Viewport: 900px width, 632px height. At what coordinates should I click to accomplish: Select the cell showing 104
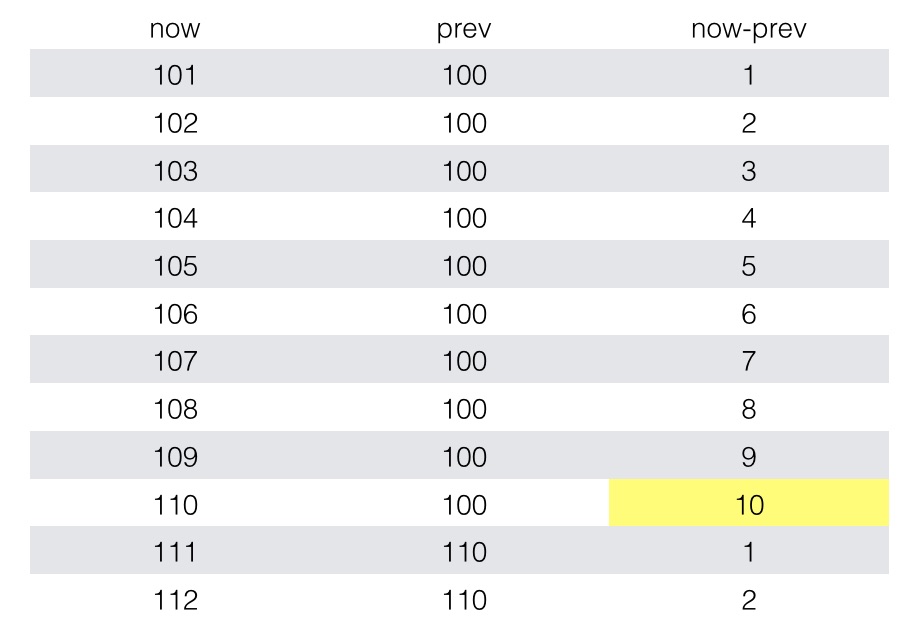tap(175, 219)
